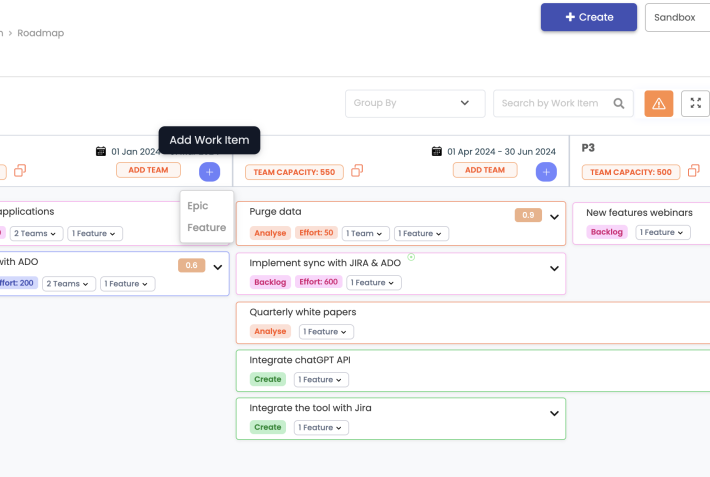Click the fullscreen expand icon
Image resolution: width=710 pixels, height=477 pixels.
pos(695,103)
